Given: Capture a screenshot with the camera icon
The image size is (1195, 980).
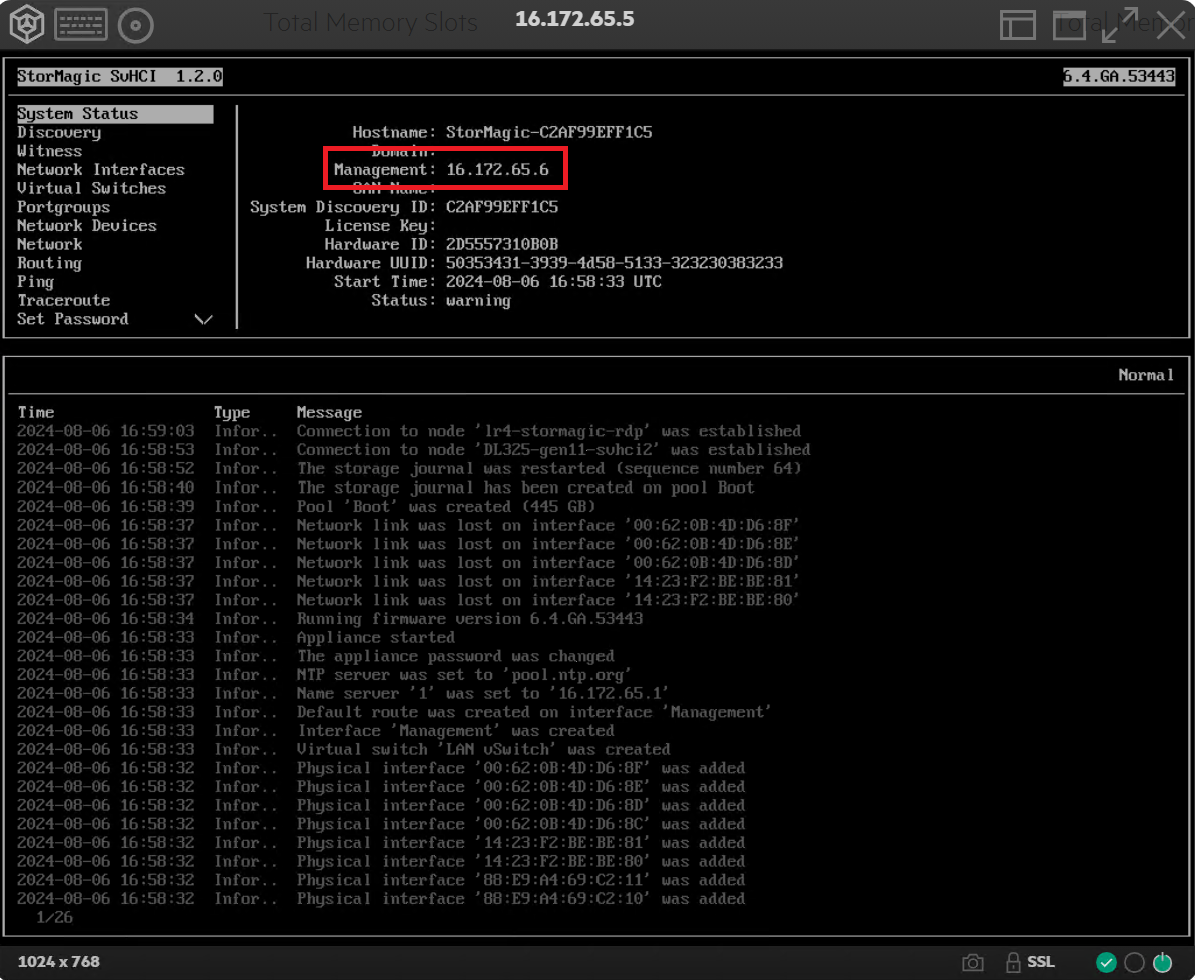Looking at the screenshot, I should [972, 962].
